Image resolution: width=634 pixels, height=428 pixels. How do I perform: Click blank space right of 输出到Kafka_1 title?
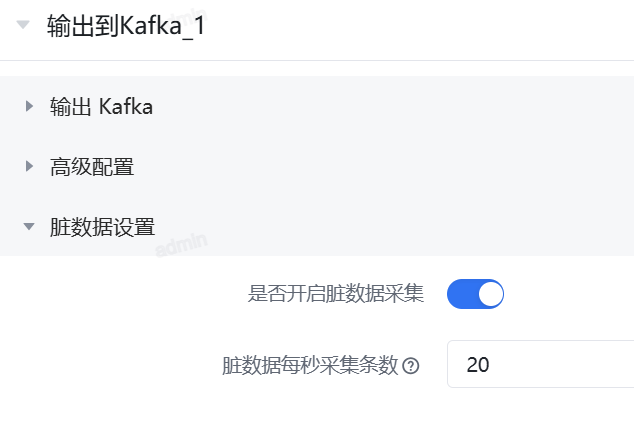pyautogui.click(x=420, y=27)
